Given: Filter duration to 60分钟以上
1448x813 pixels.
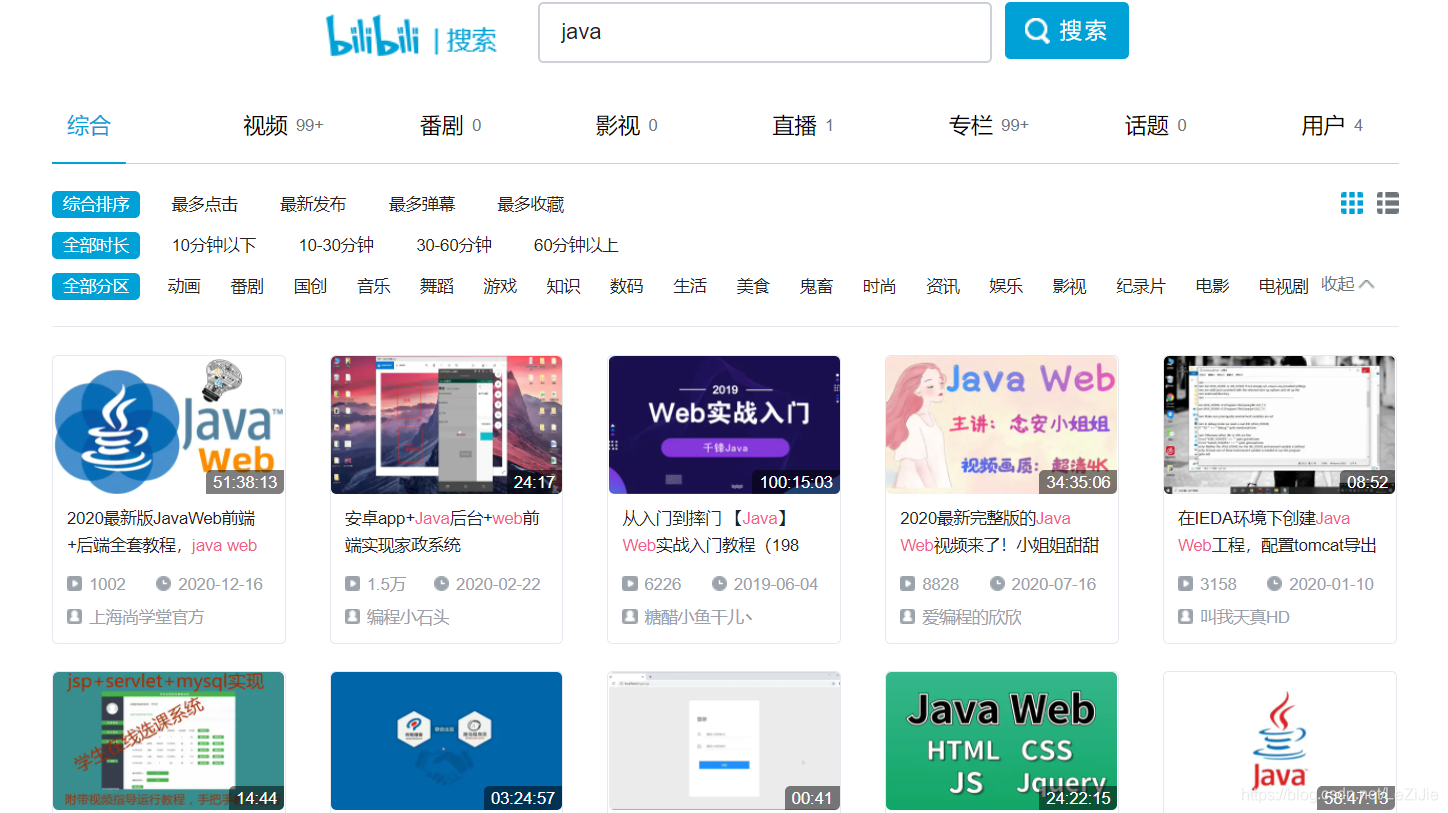Looking at the screenshot, I should point(576,245).
